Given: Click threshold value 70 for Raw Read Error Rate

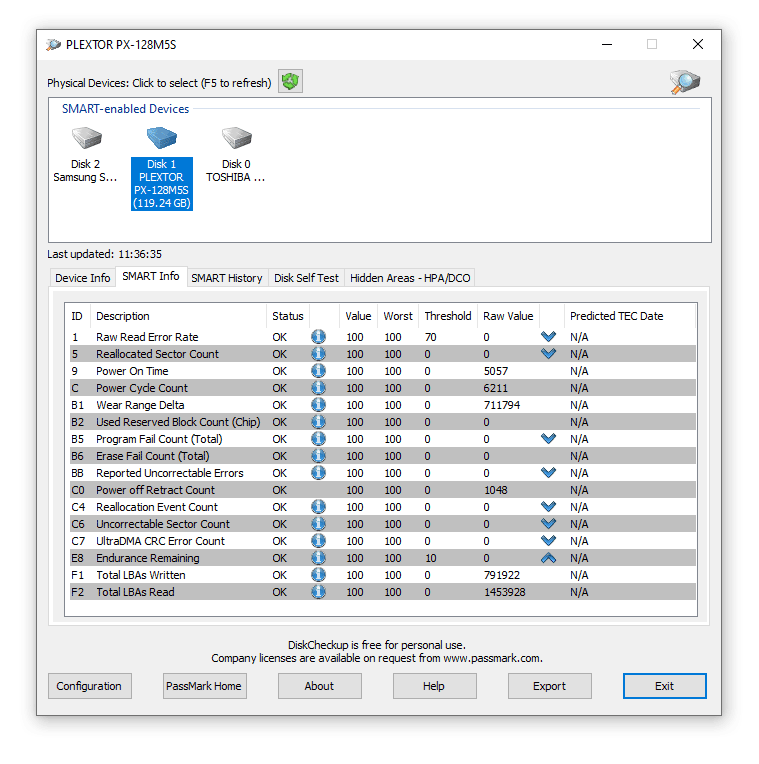Looking at the screenshot, I should click(x=430, y=337).
